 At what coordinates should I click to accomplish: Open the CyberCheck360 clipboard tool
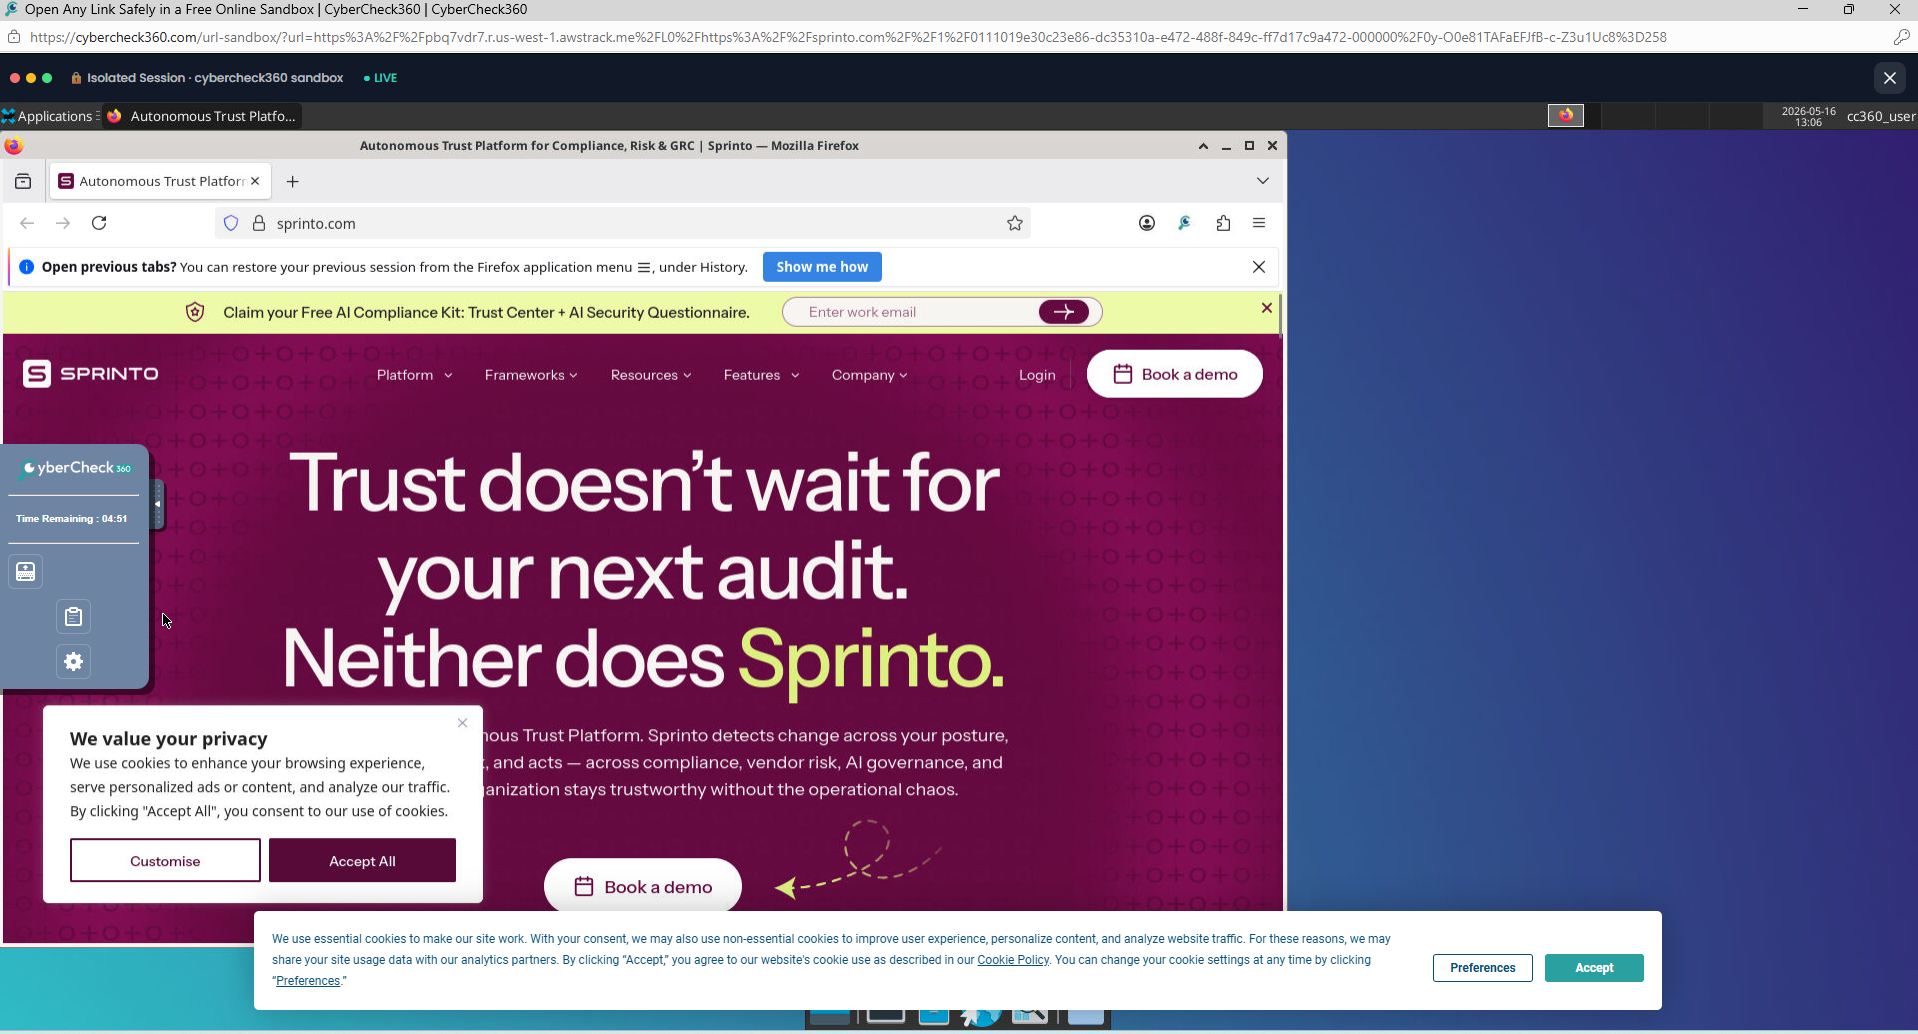pos(73,617)
